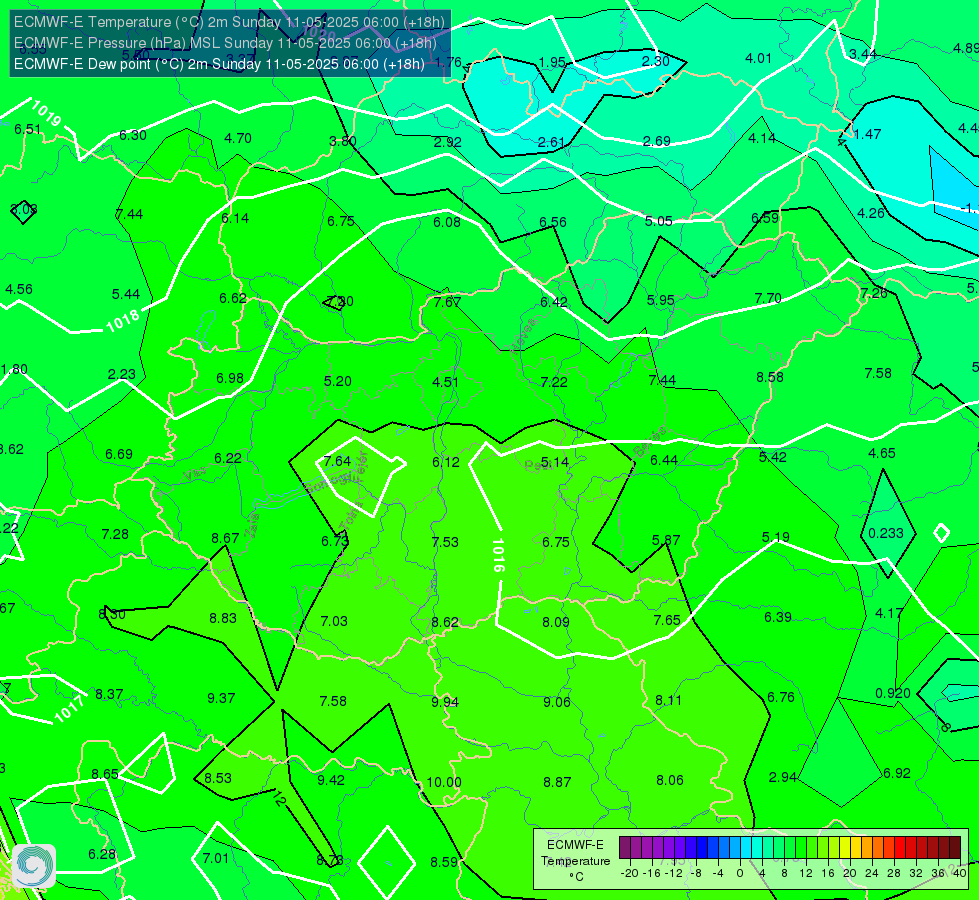Image resolution: width=979 pixels, height=900 pixels.
Task: Click the dew point value 7.70
Action: click(x=768, y=299)
